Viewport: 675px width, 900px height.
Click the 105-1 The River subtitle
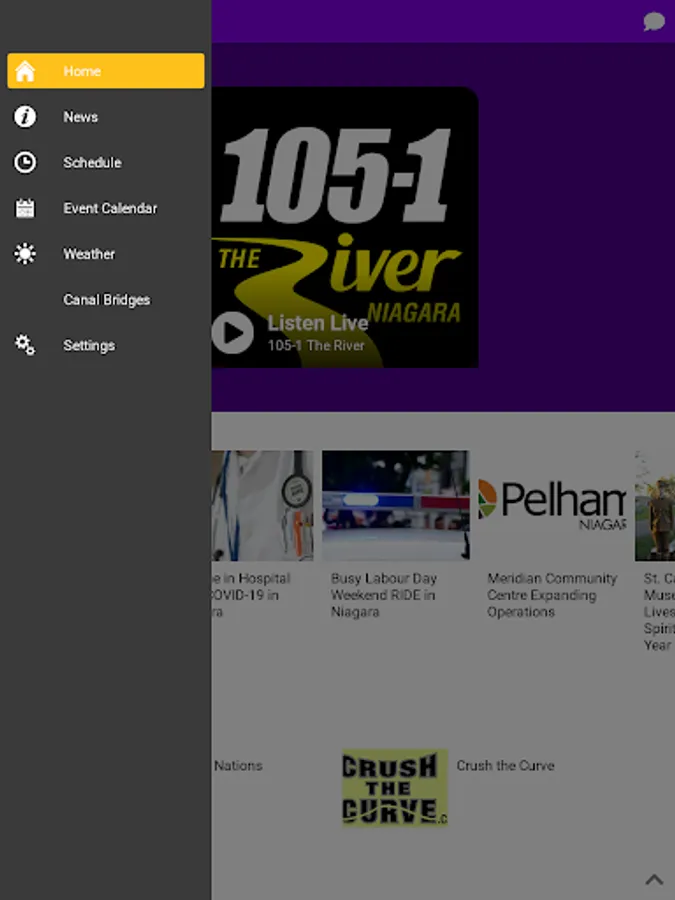(x=316, y=346)
